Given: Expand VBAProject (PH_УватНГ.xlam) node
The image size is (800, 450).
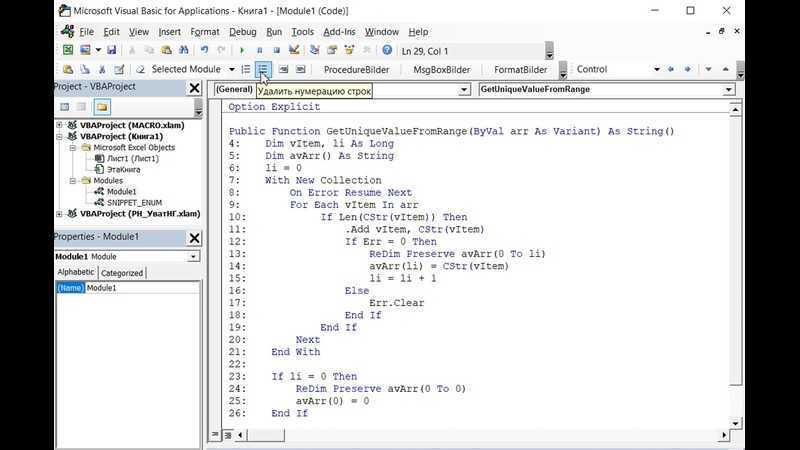Looking at the screenshot, I should coord(59,214).
